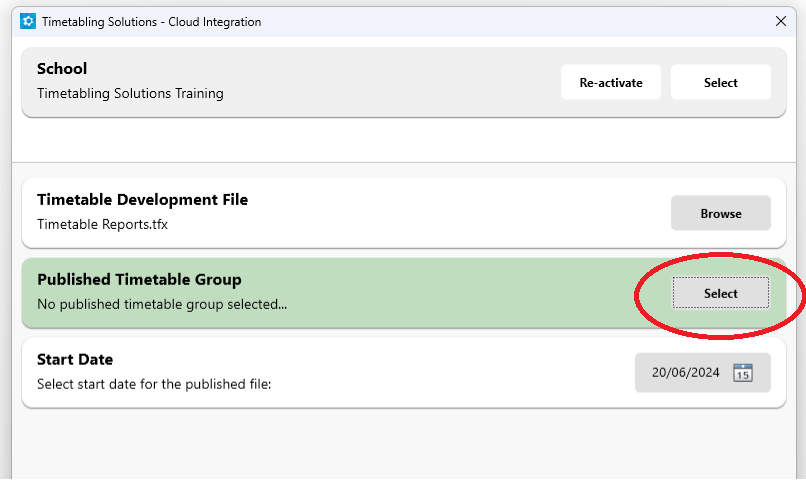Click the 'Start Date' heading
Screen dimensions: 806x482
tap(75, 359)
